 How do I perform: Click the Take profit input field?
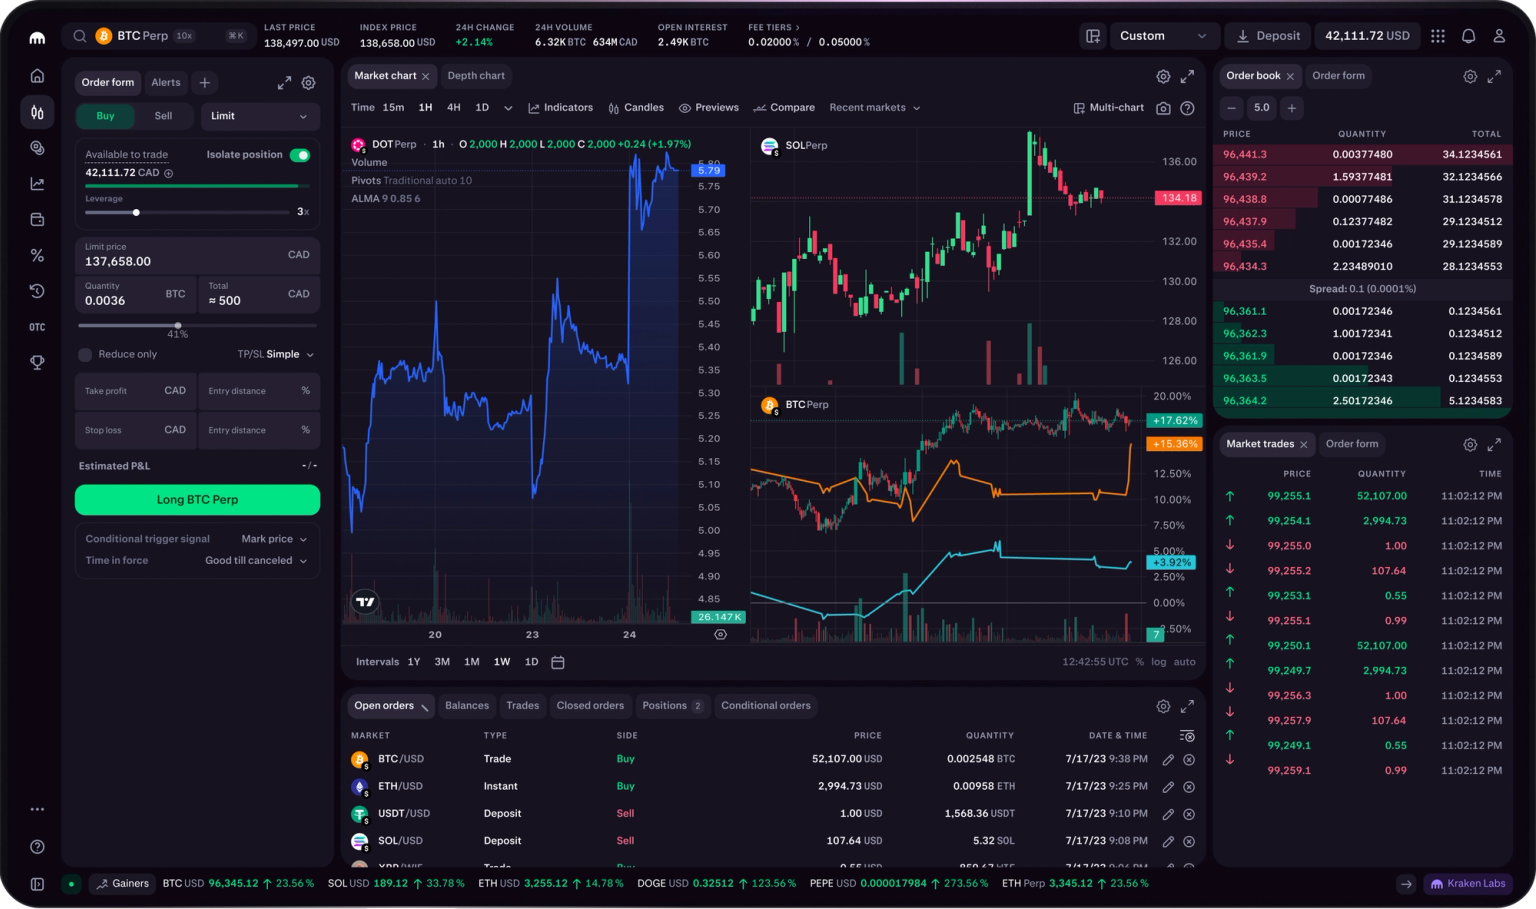tap(135, 391)
